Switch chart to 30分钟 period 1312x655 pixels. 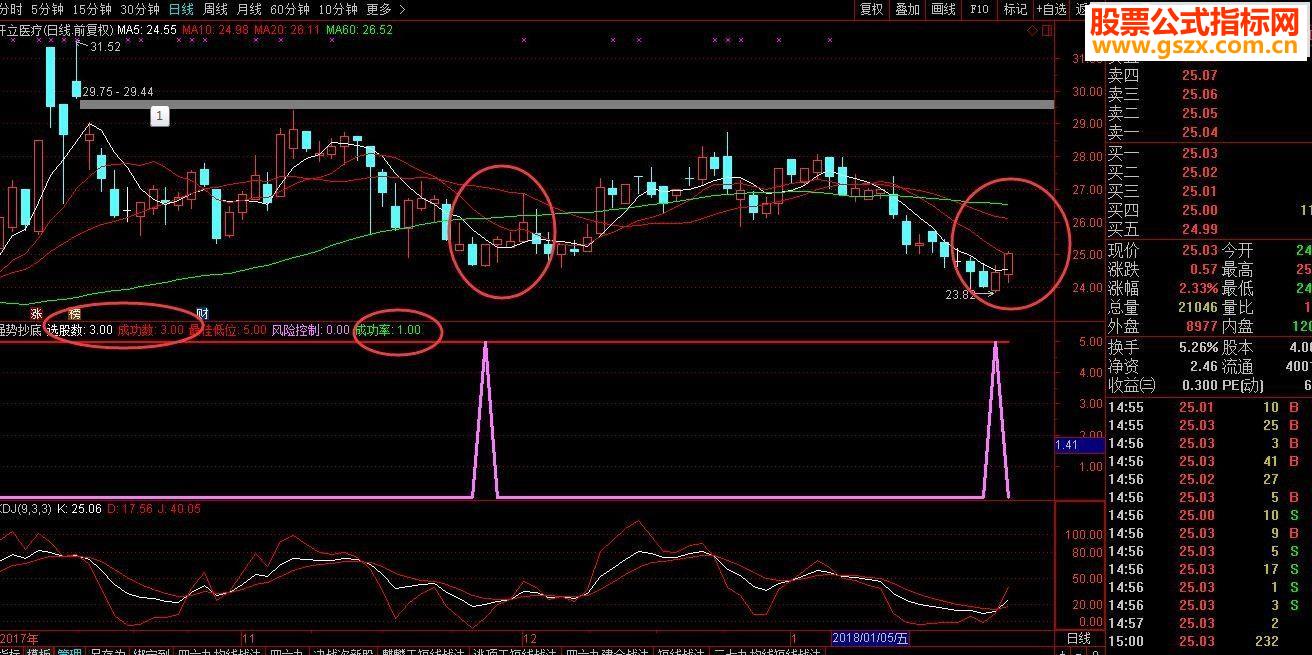[x=140, y=9]
